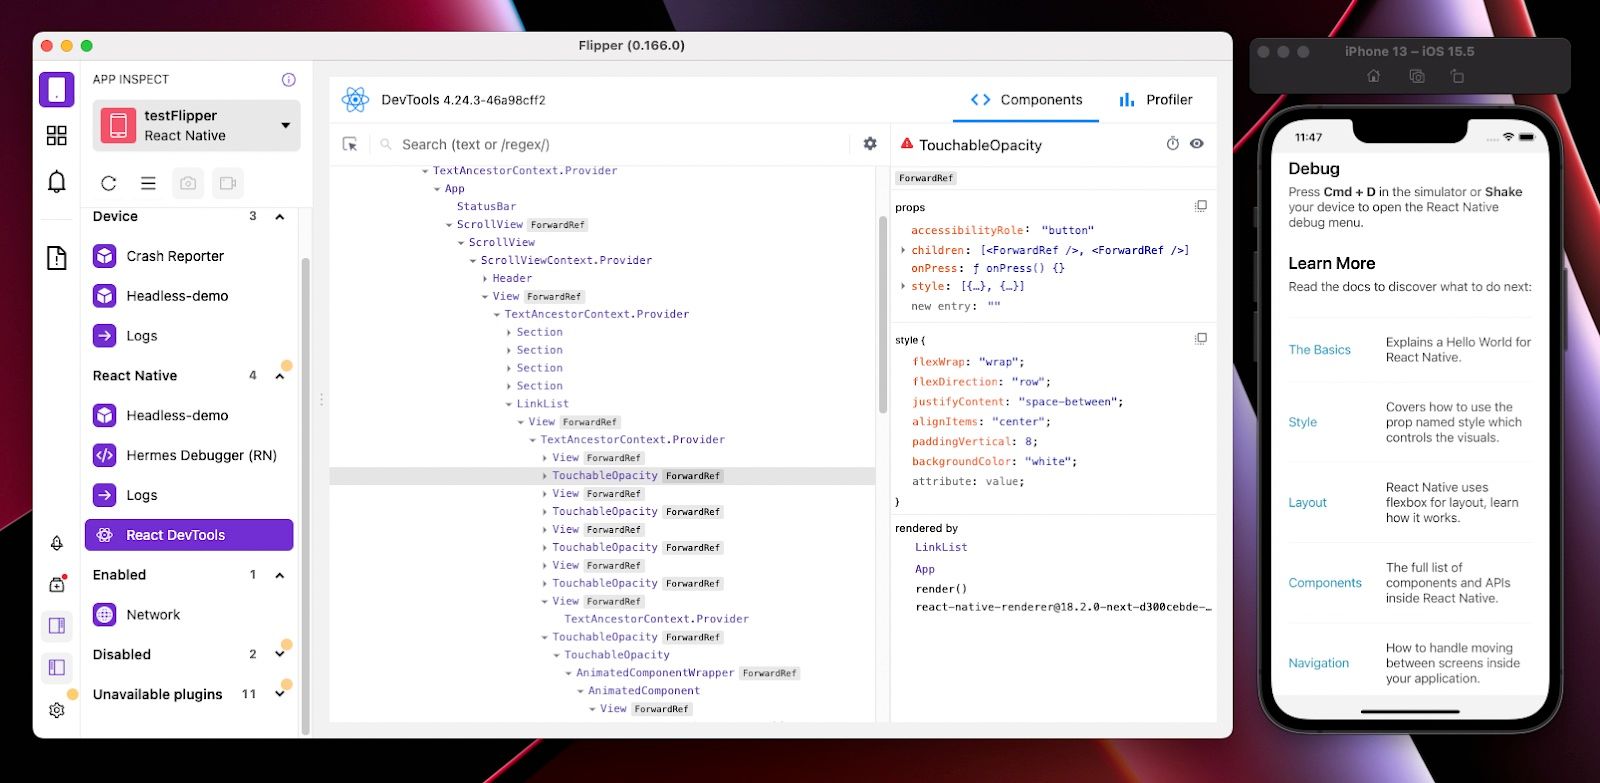This screenshot has height=783, width=1600.
Task: Click the new entry prop field
Action: click(x=994, y=307)
